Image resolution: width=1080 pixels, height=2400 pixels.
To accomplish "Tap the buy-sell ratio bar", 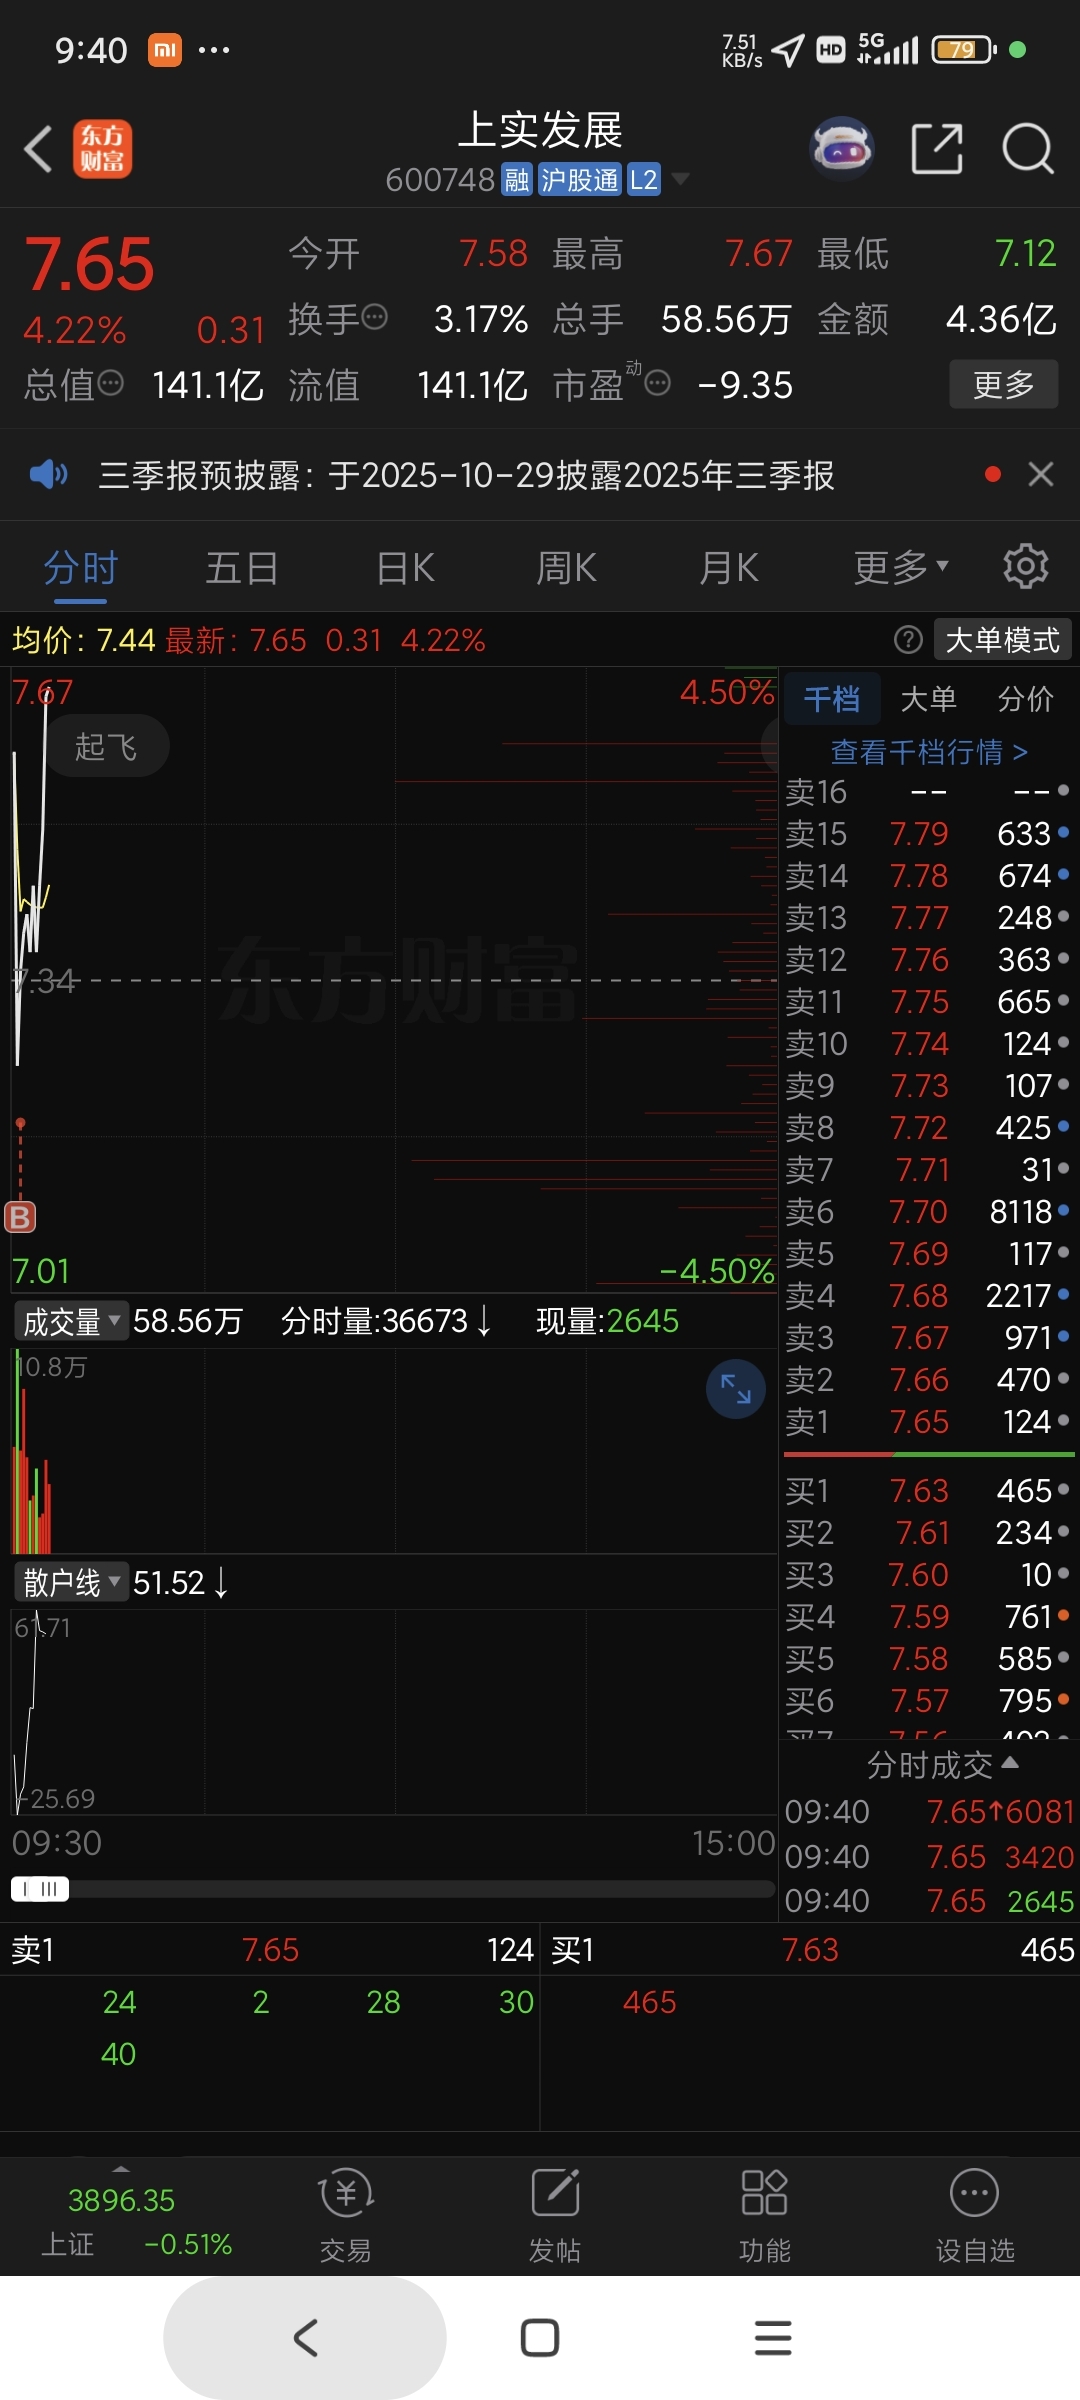I will coord(929,1454).
